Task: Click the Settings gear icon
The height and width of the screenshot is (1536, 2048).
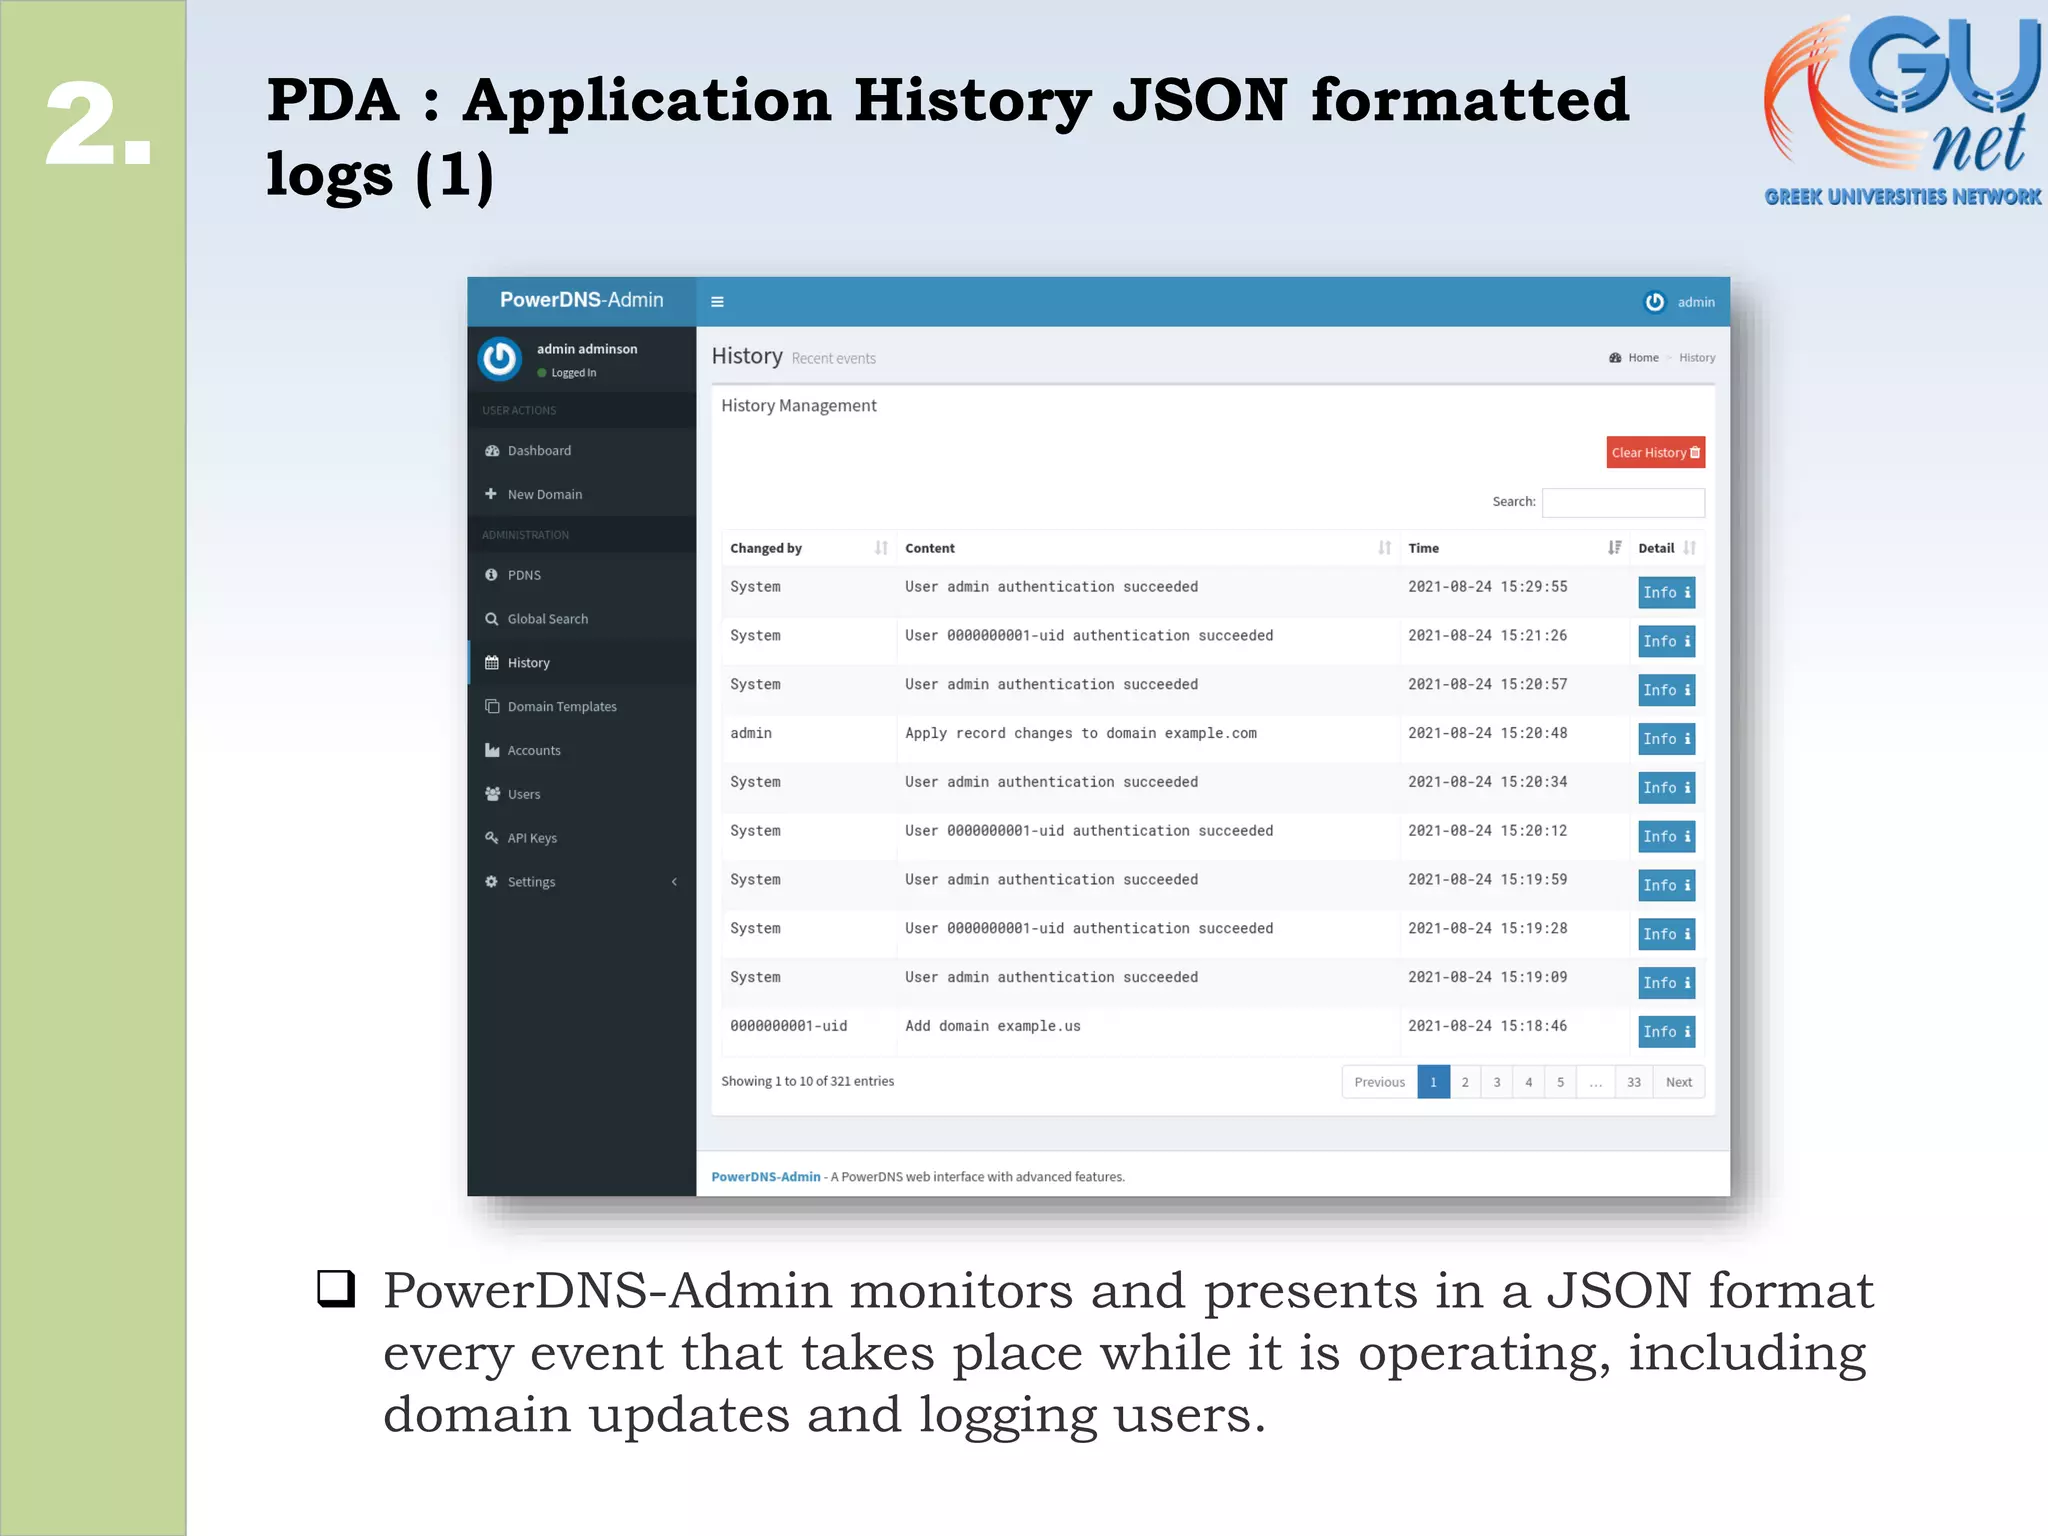Action: [491, 881]
